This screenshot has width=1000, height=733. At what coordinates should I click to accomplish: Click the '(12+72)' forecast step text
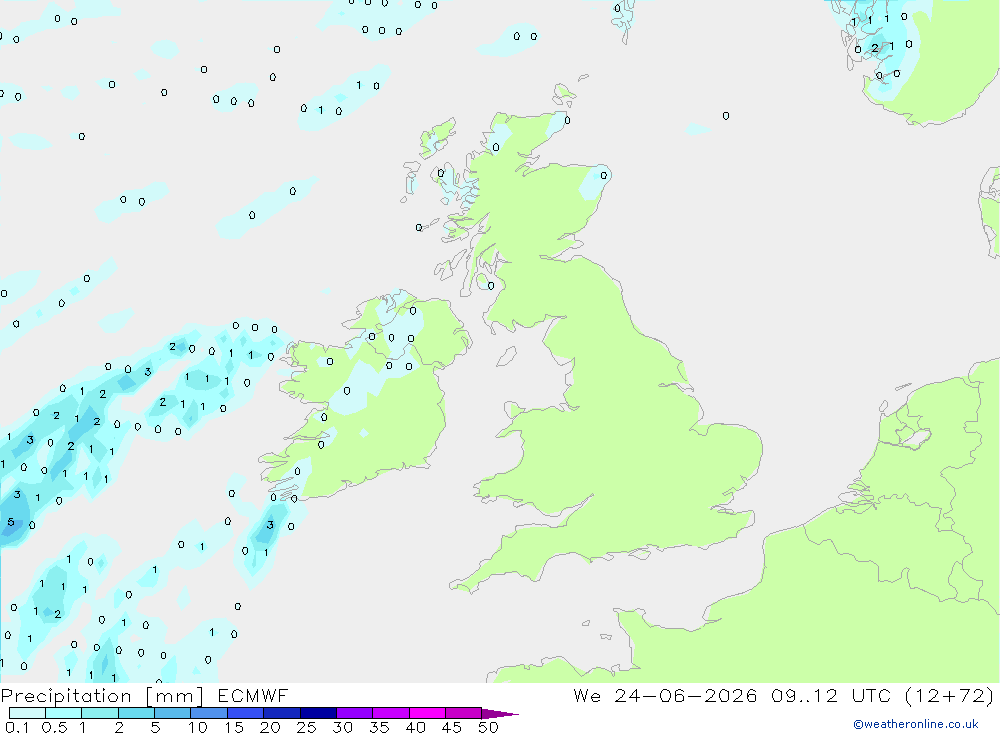(950, 695)
